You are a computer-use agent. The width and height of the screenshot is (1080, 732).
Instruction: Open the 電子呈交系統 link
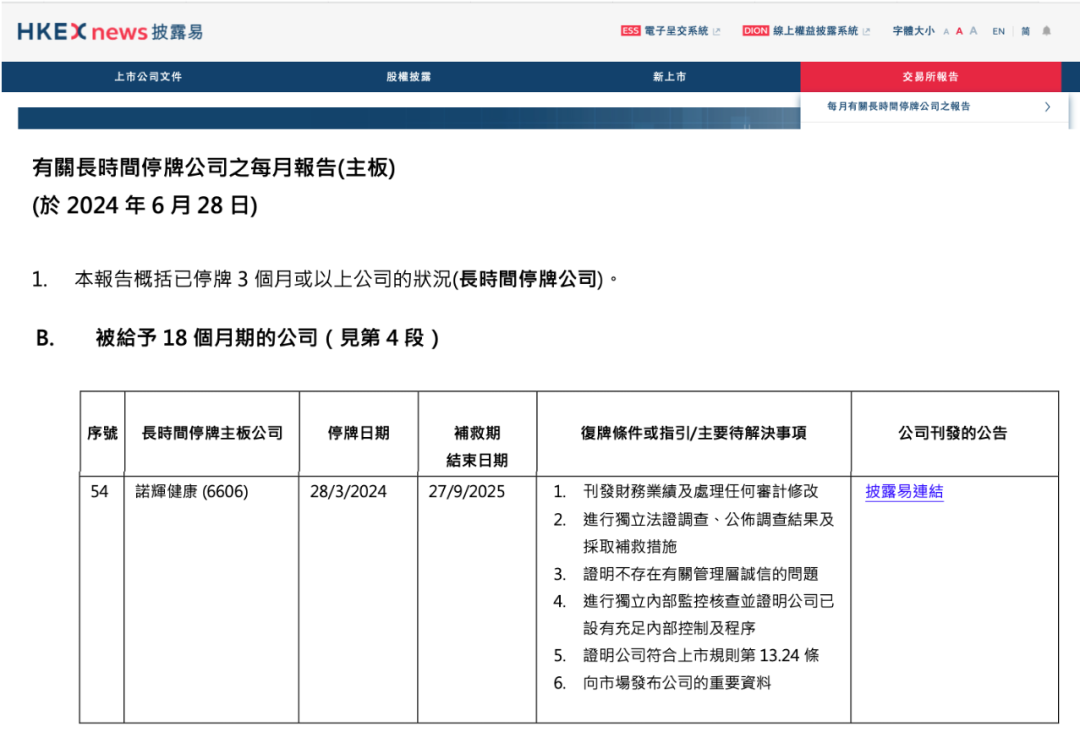[x=676, y=31]
